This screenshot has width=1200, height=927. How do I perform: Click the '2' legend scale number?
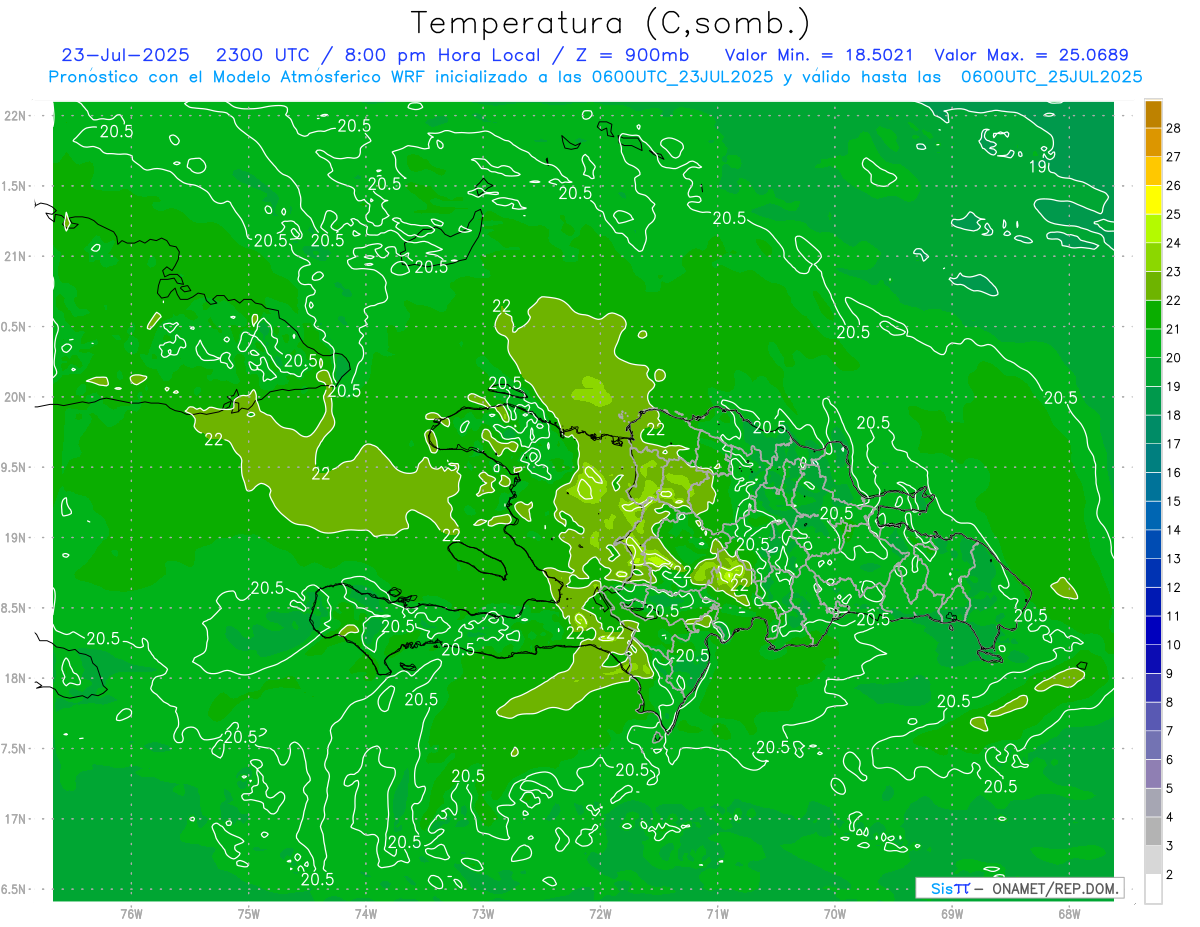(1170, 875)
